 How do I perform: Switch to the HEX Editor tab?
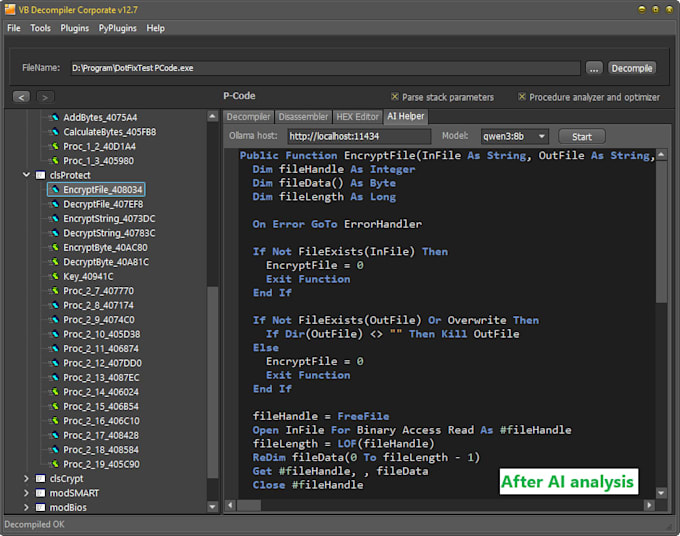[357, 117]
